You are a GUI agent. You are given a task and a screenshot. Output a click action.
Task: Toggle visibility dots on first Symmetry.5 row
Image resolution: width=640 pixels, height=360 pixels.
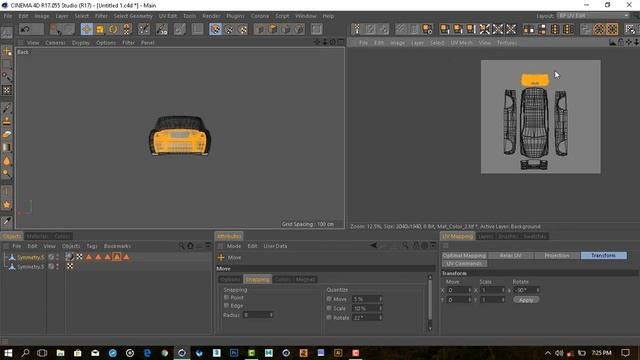coord(57,257)
